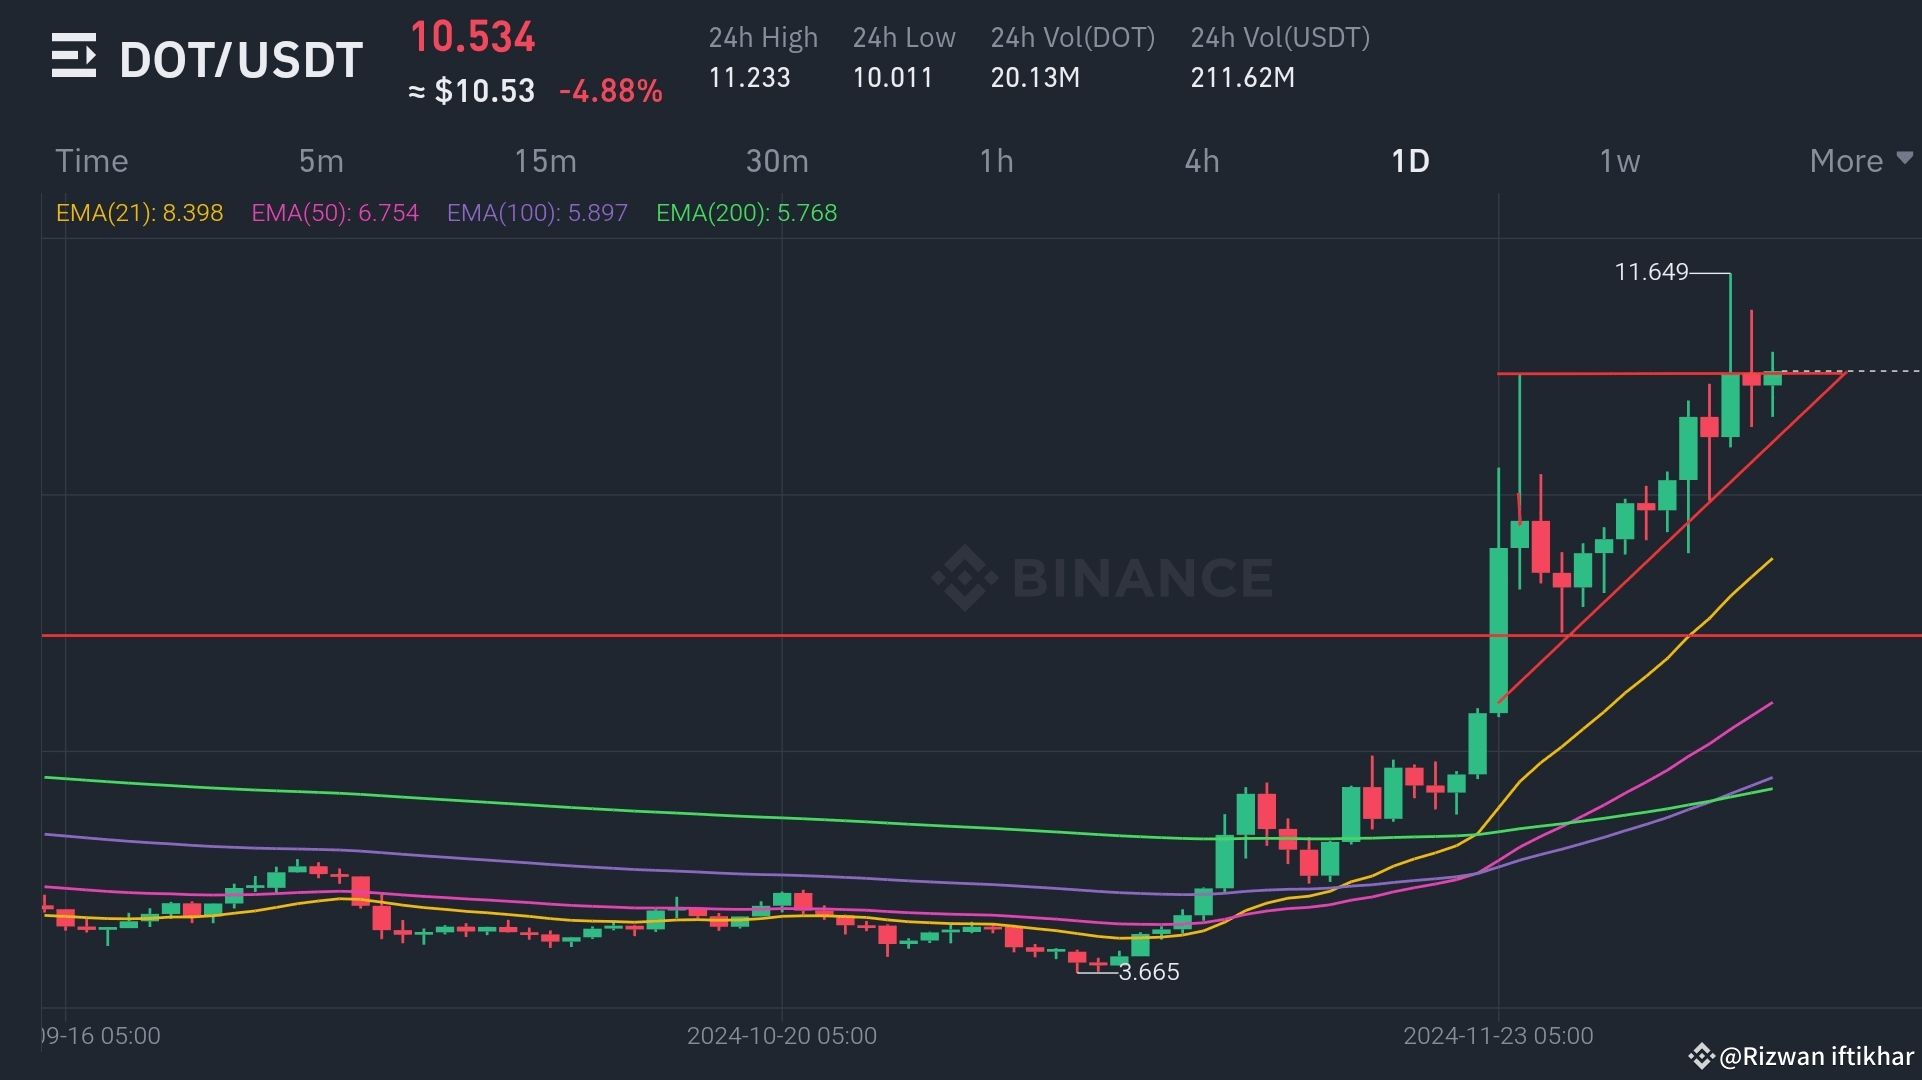Expand the More timeframes dropdown
The image size is (1922, 1080).
(1846, 161)
